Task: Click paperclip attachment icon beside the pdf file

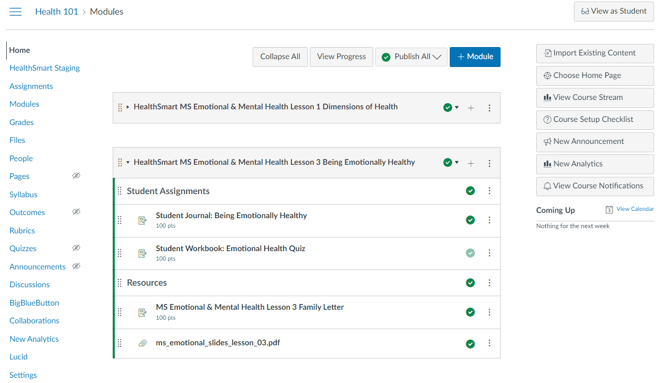Action: (143, 343)
